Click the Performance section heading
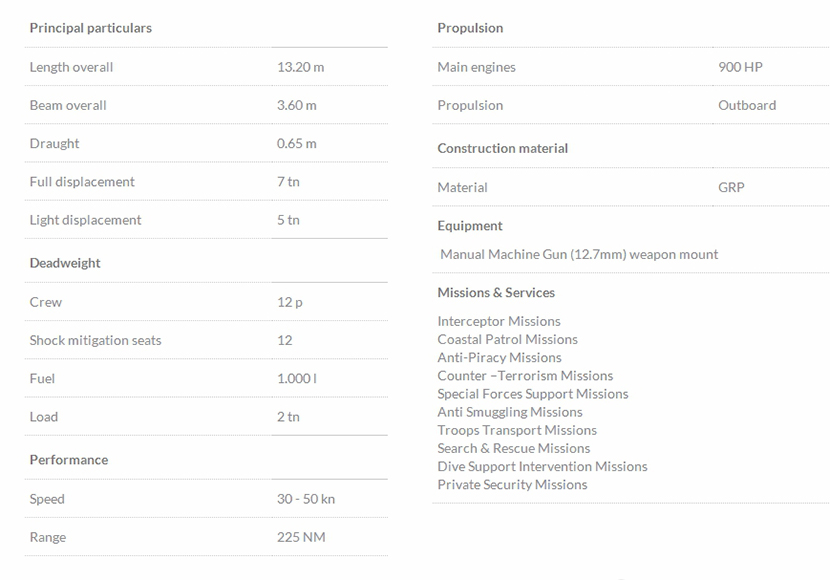 [x=69, y=460]
